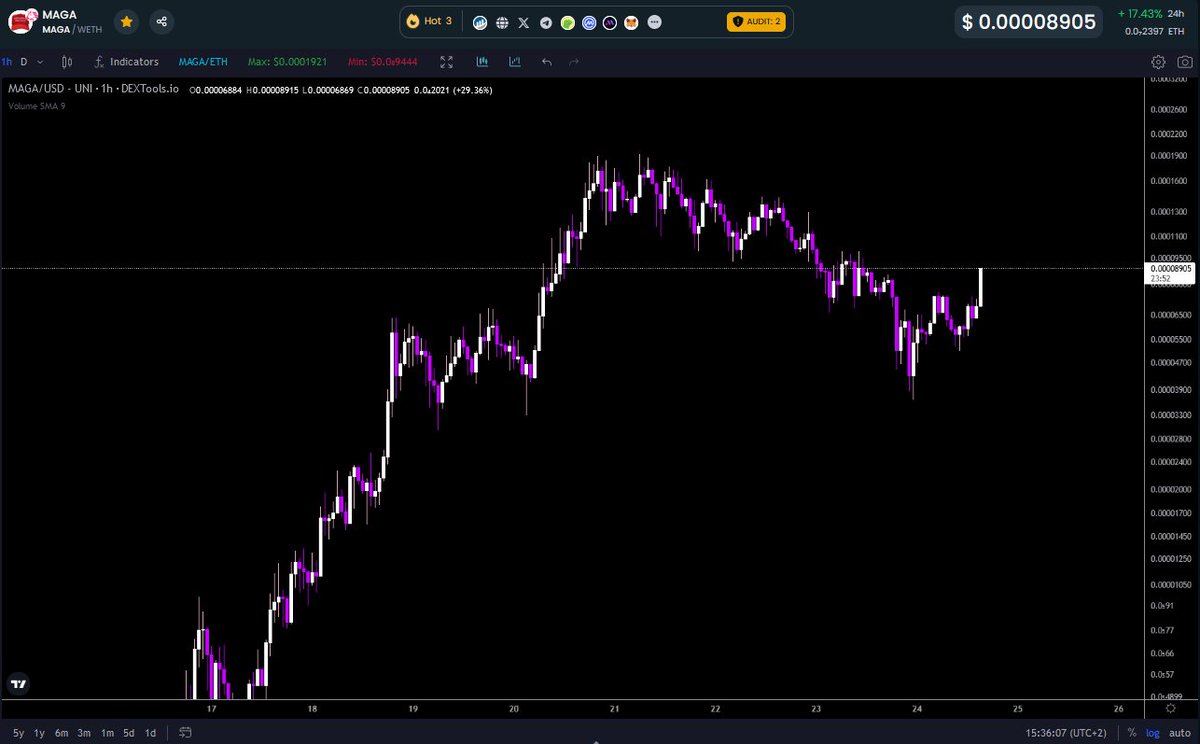
Task: Open the candlestick chart style selector
Action: (x=68, y=62)
